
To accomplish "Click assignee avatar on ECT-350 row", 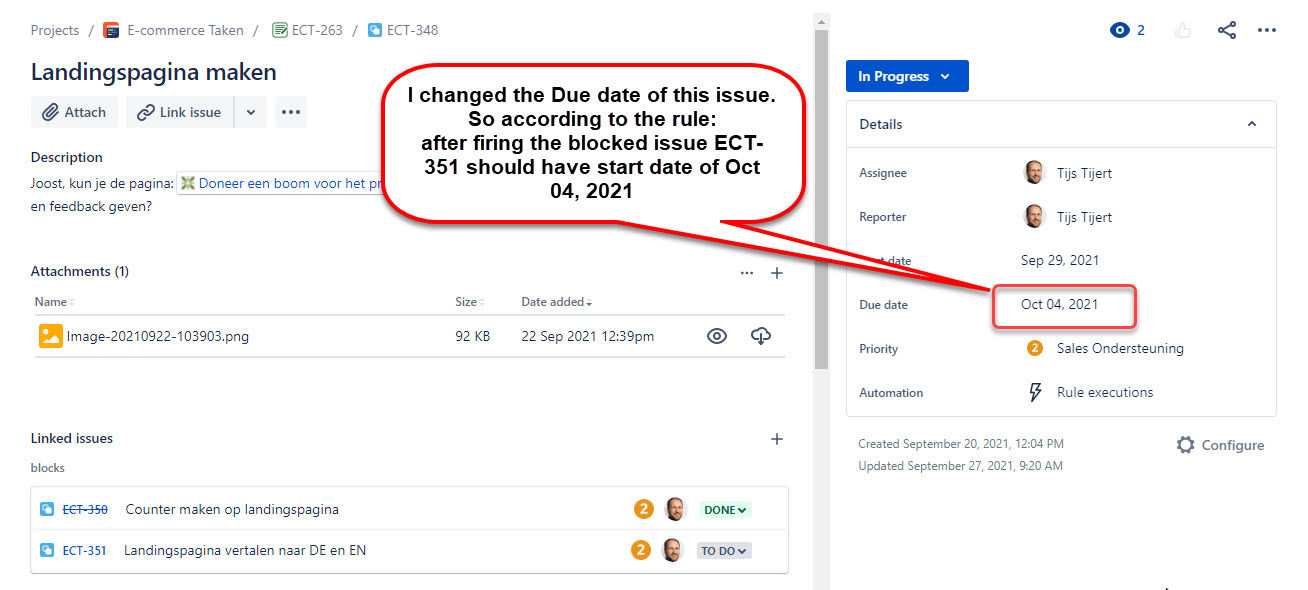I will 676,509.
